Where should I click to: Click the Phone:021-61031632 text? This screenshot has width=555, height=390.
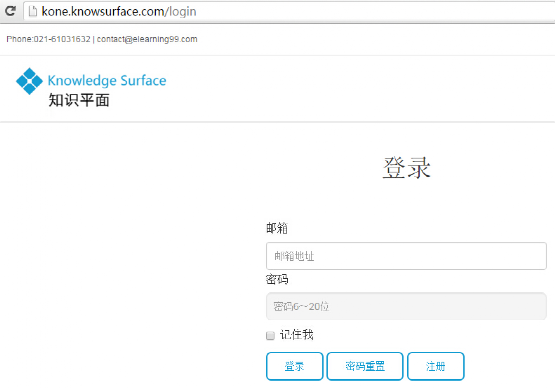tap(48, 39)
